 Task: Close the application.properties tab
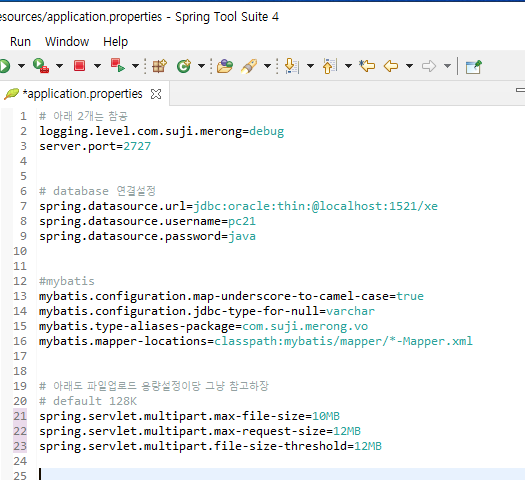pos(156,94)
